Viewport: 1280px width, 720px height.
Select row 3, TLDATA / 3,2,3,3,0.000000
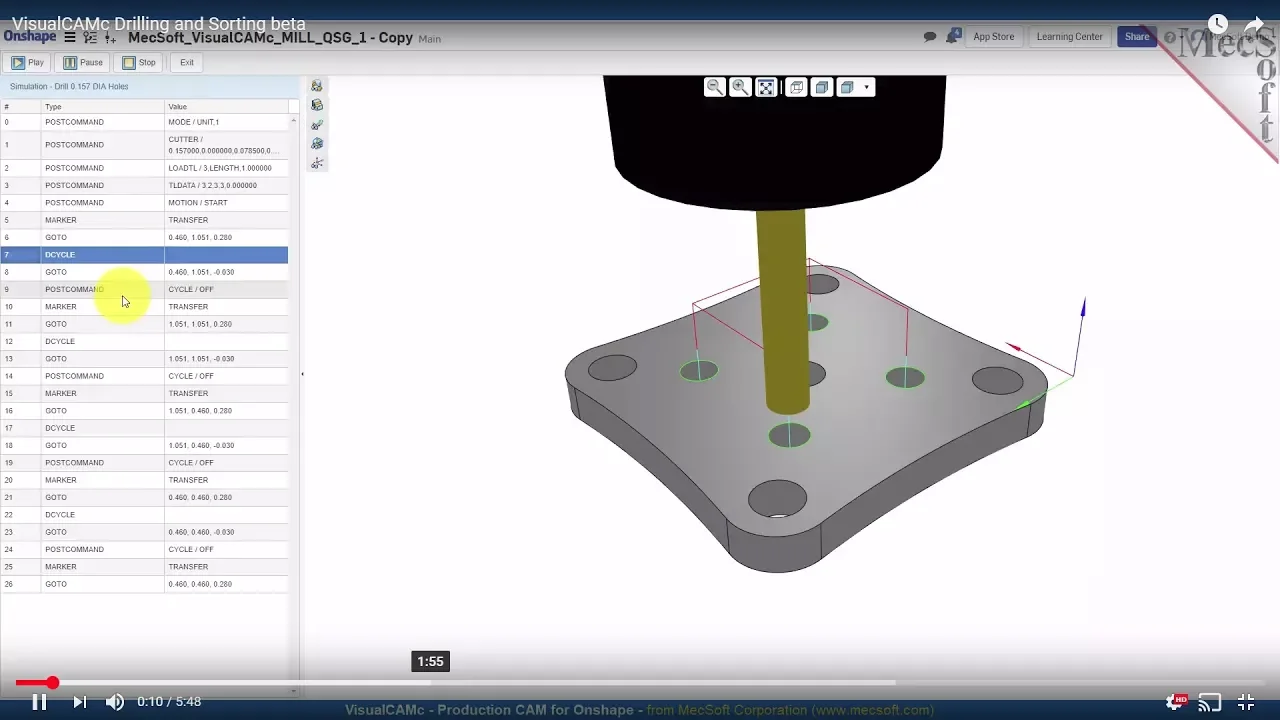(144, 185)
